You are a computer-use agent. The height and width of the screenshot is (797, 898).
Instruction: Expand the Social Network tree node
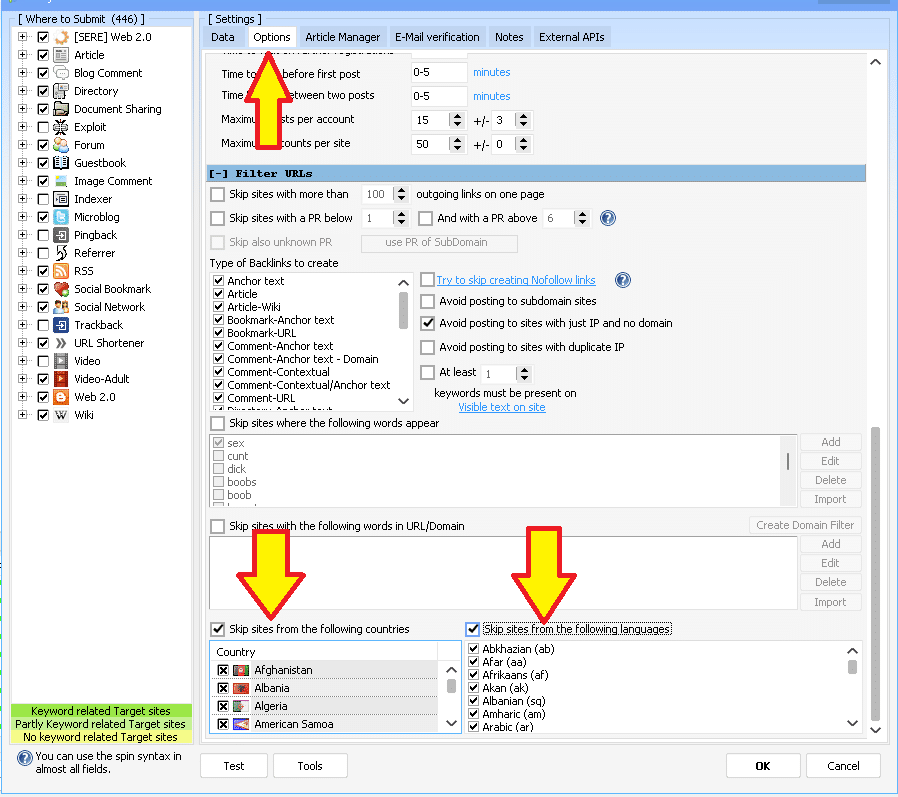point(22,307)
